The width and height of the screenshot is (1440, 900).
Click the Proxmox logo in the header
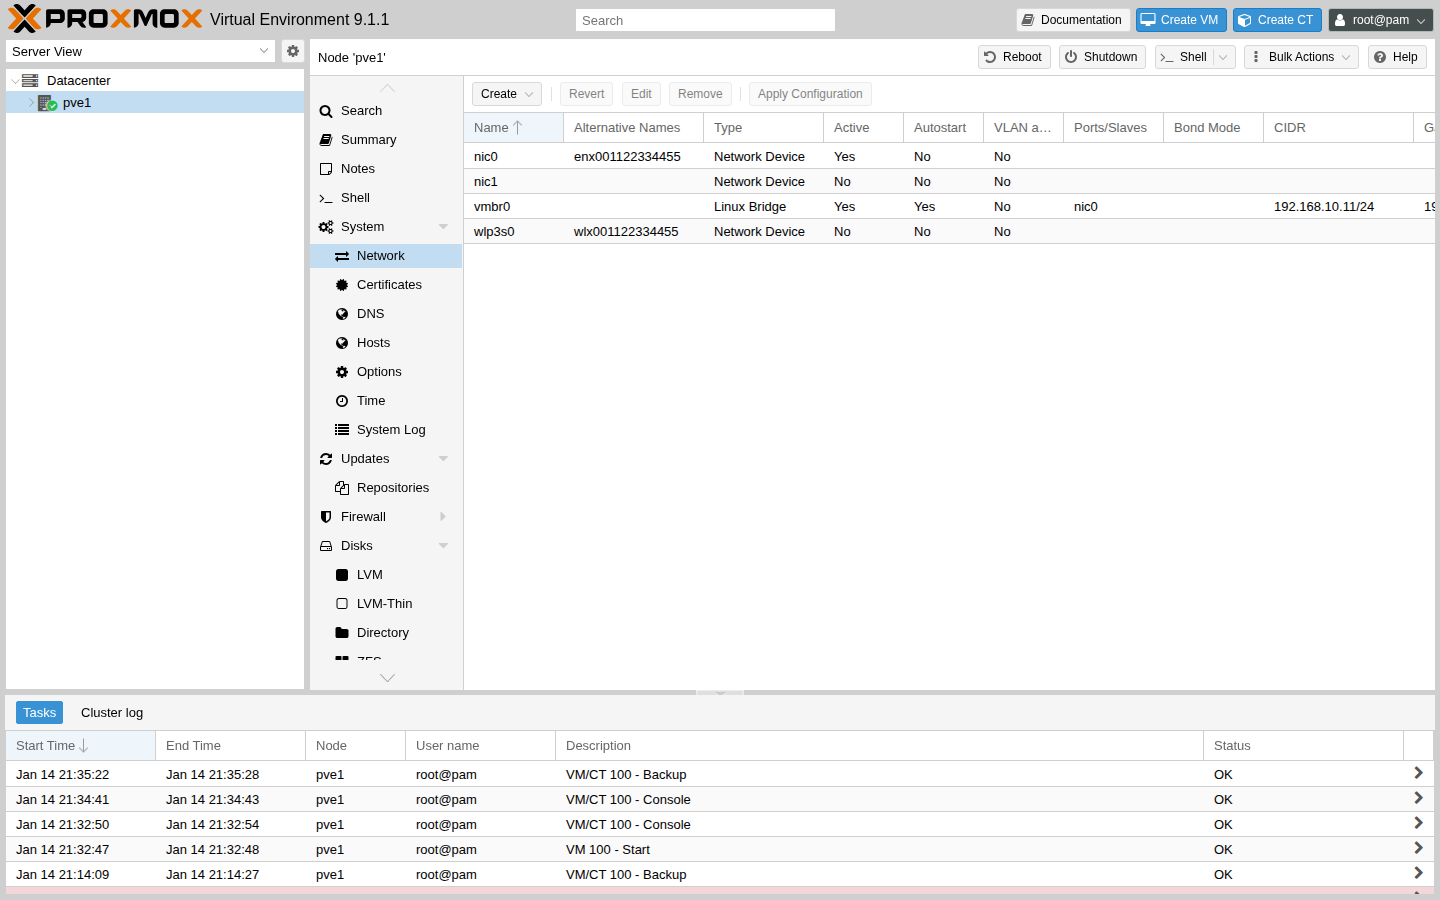(105, 19)
